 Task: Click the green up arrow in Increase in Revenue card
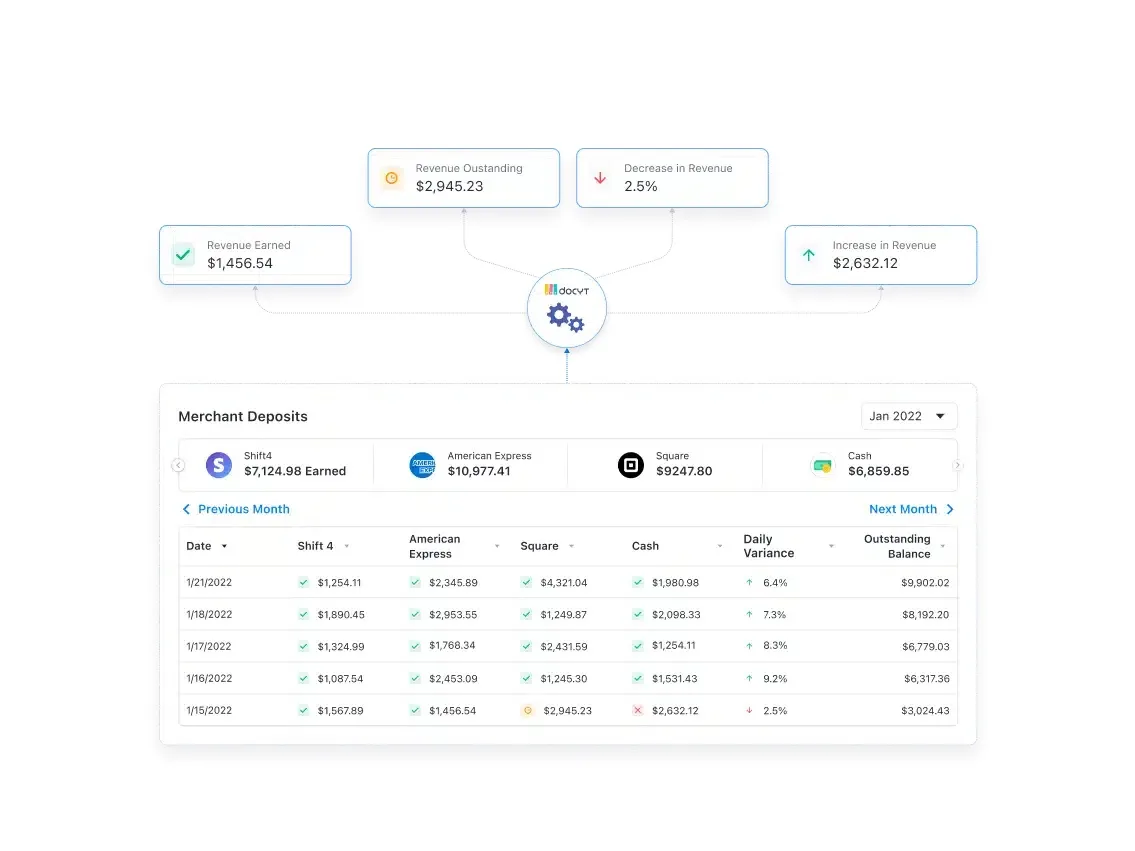[x=809, y=255]
